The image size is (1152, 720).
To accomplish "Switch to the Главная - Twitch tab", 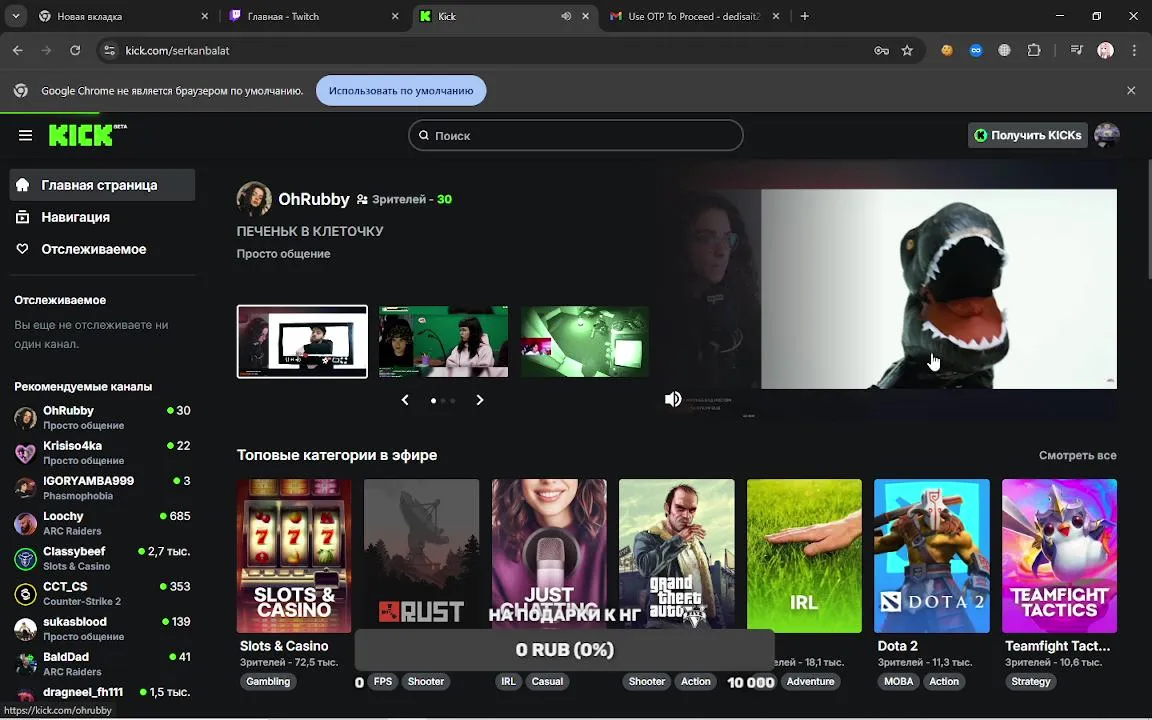I will (314, 16).
